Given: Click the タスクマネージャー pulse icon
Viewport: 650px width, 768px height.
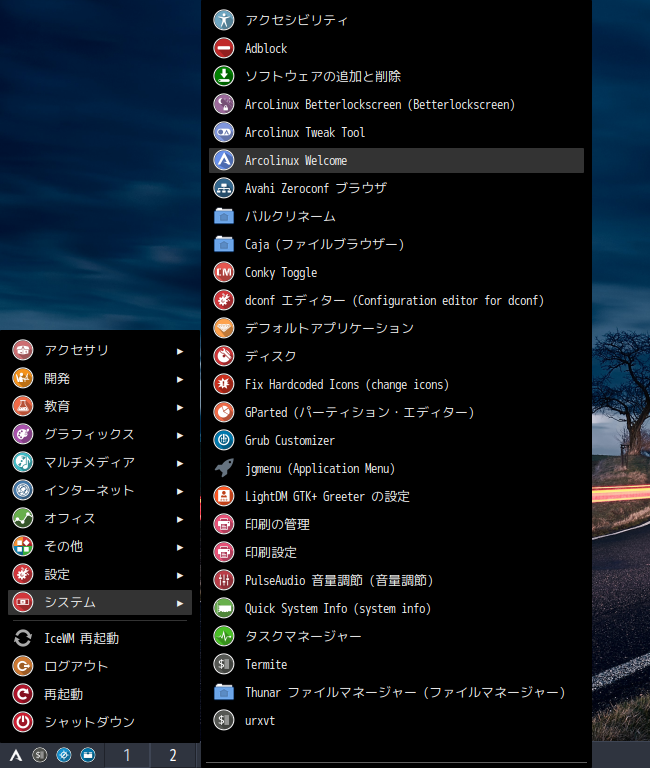Looking at the screenshot, I should [x=224, y=636].
